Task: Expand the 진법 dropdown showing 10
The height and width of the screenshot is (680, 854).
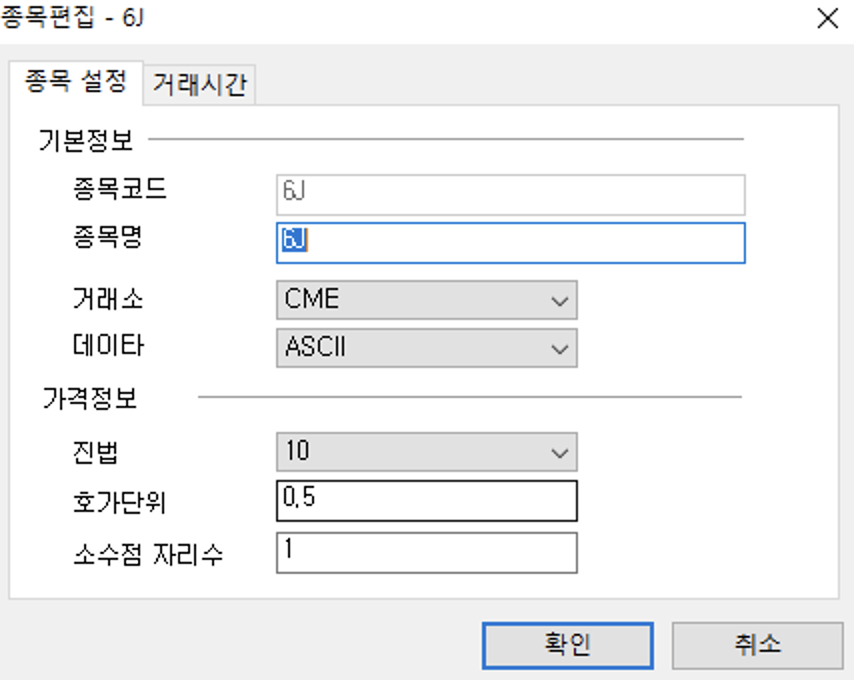Action: tap(426, 451)
